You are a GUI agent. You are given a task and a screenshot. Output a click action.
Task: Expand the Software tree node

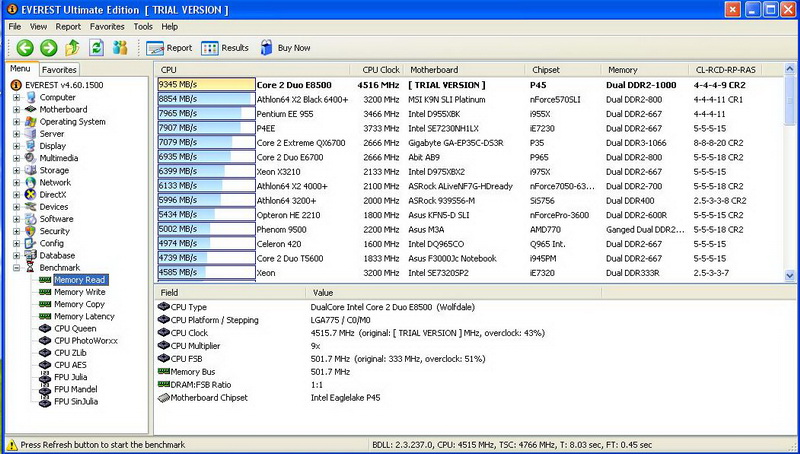tap(16, 219)
